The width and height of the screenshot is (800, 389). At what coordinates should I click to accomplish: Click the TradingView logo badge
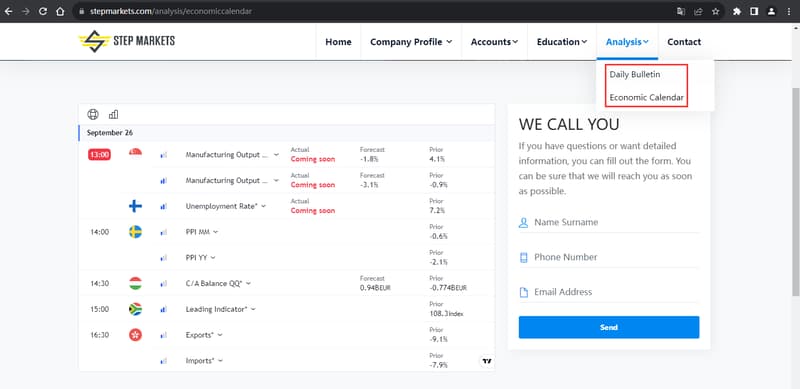point(487,361)
